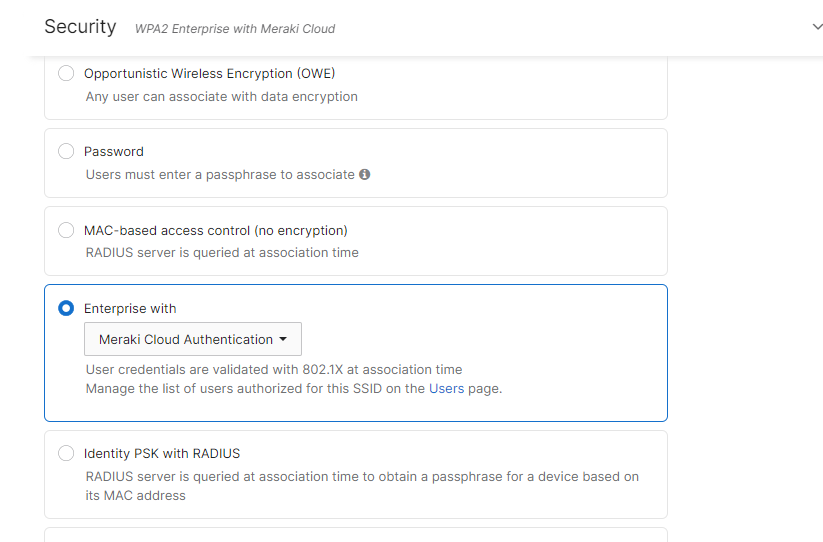Image resolution: width=823 pixels, height=542 pixels.
Task: Click the 'Users must enter a passphrase' description
Action: click(220, 174)
